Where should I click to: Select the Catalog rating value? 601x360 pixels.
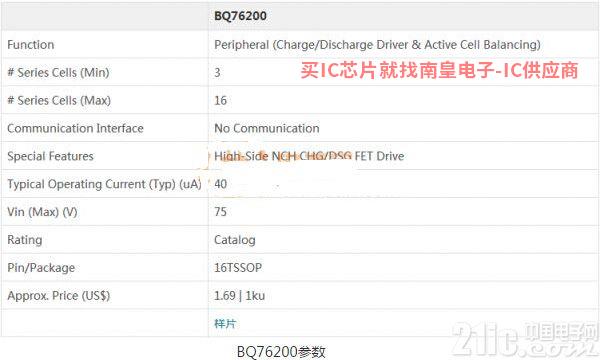235,240
